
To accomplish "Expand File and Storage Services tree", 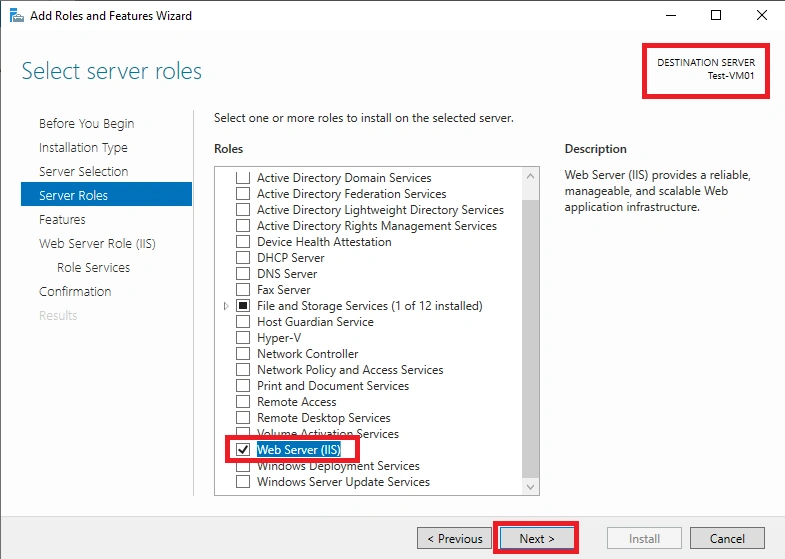I will [226, 306].
